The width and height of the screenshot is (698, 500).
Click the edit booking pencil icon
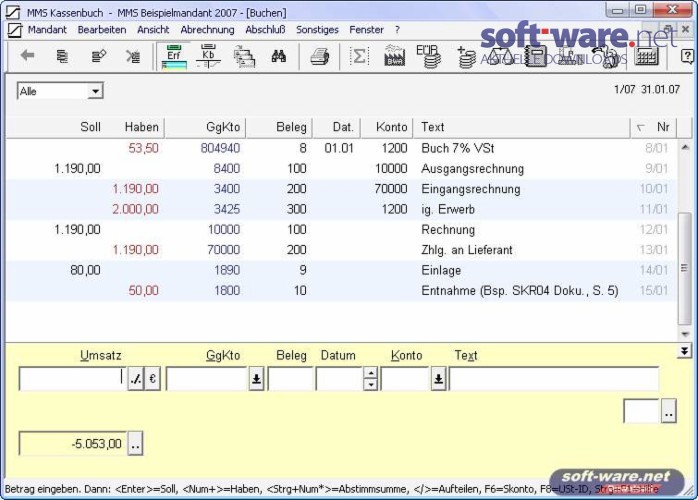coord(98,56)
